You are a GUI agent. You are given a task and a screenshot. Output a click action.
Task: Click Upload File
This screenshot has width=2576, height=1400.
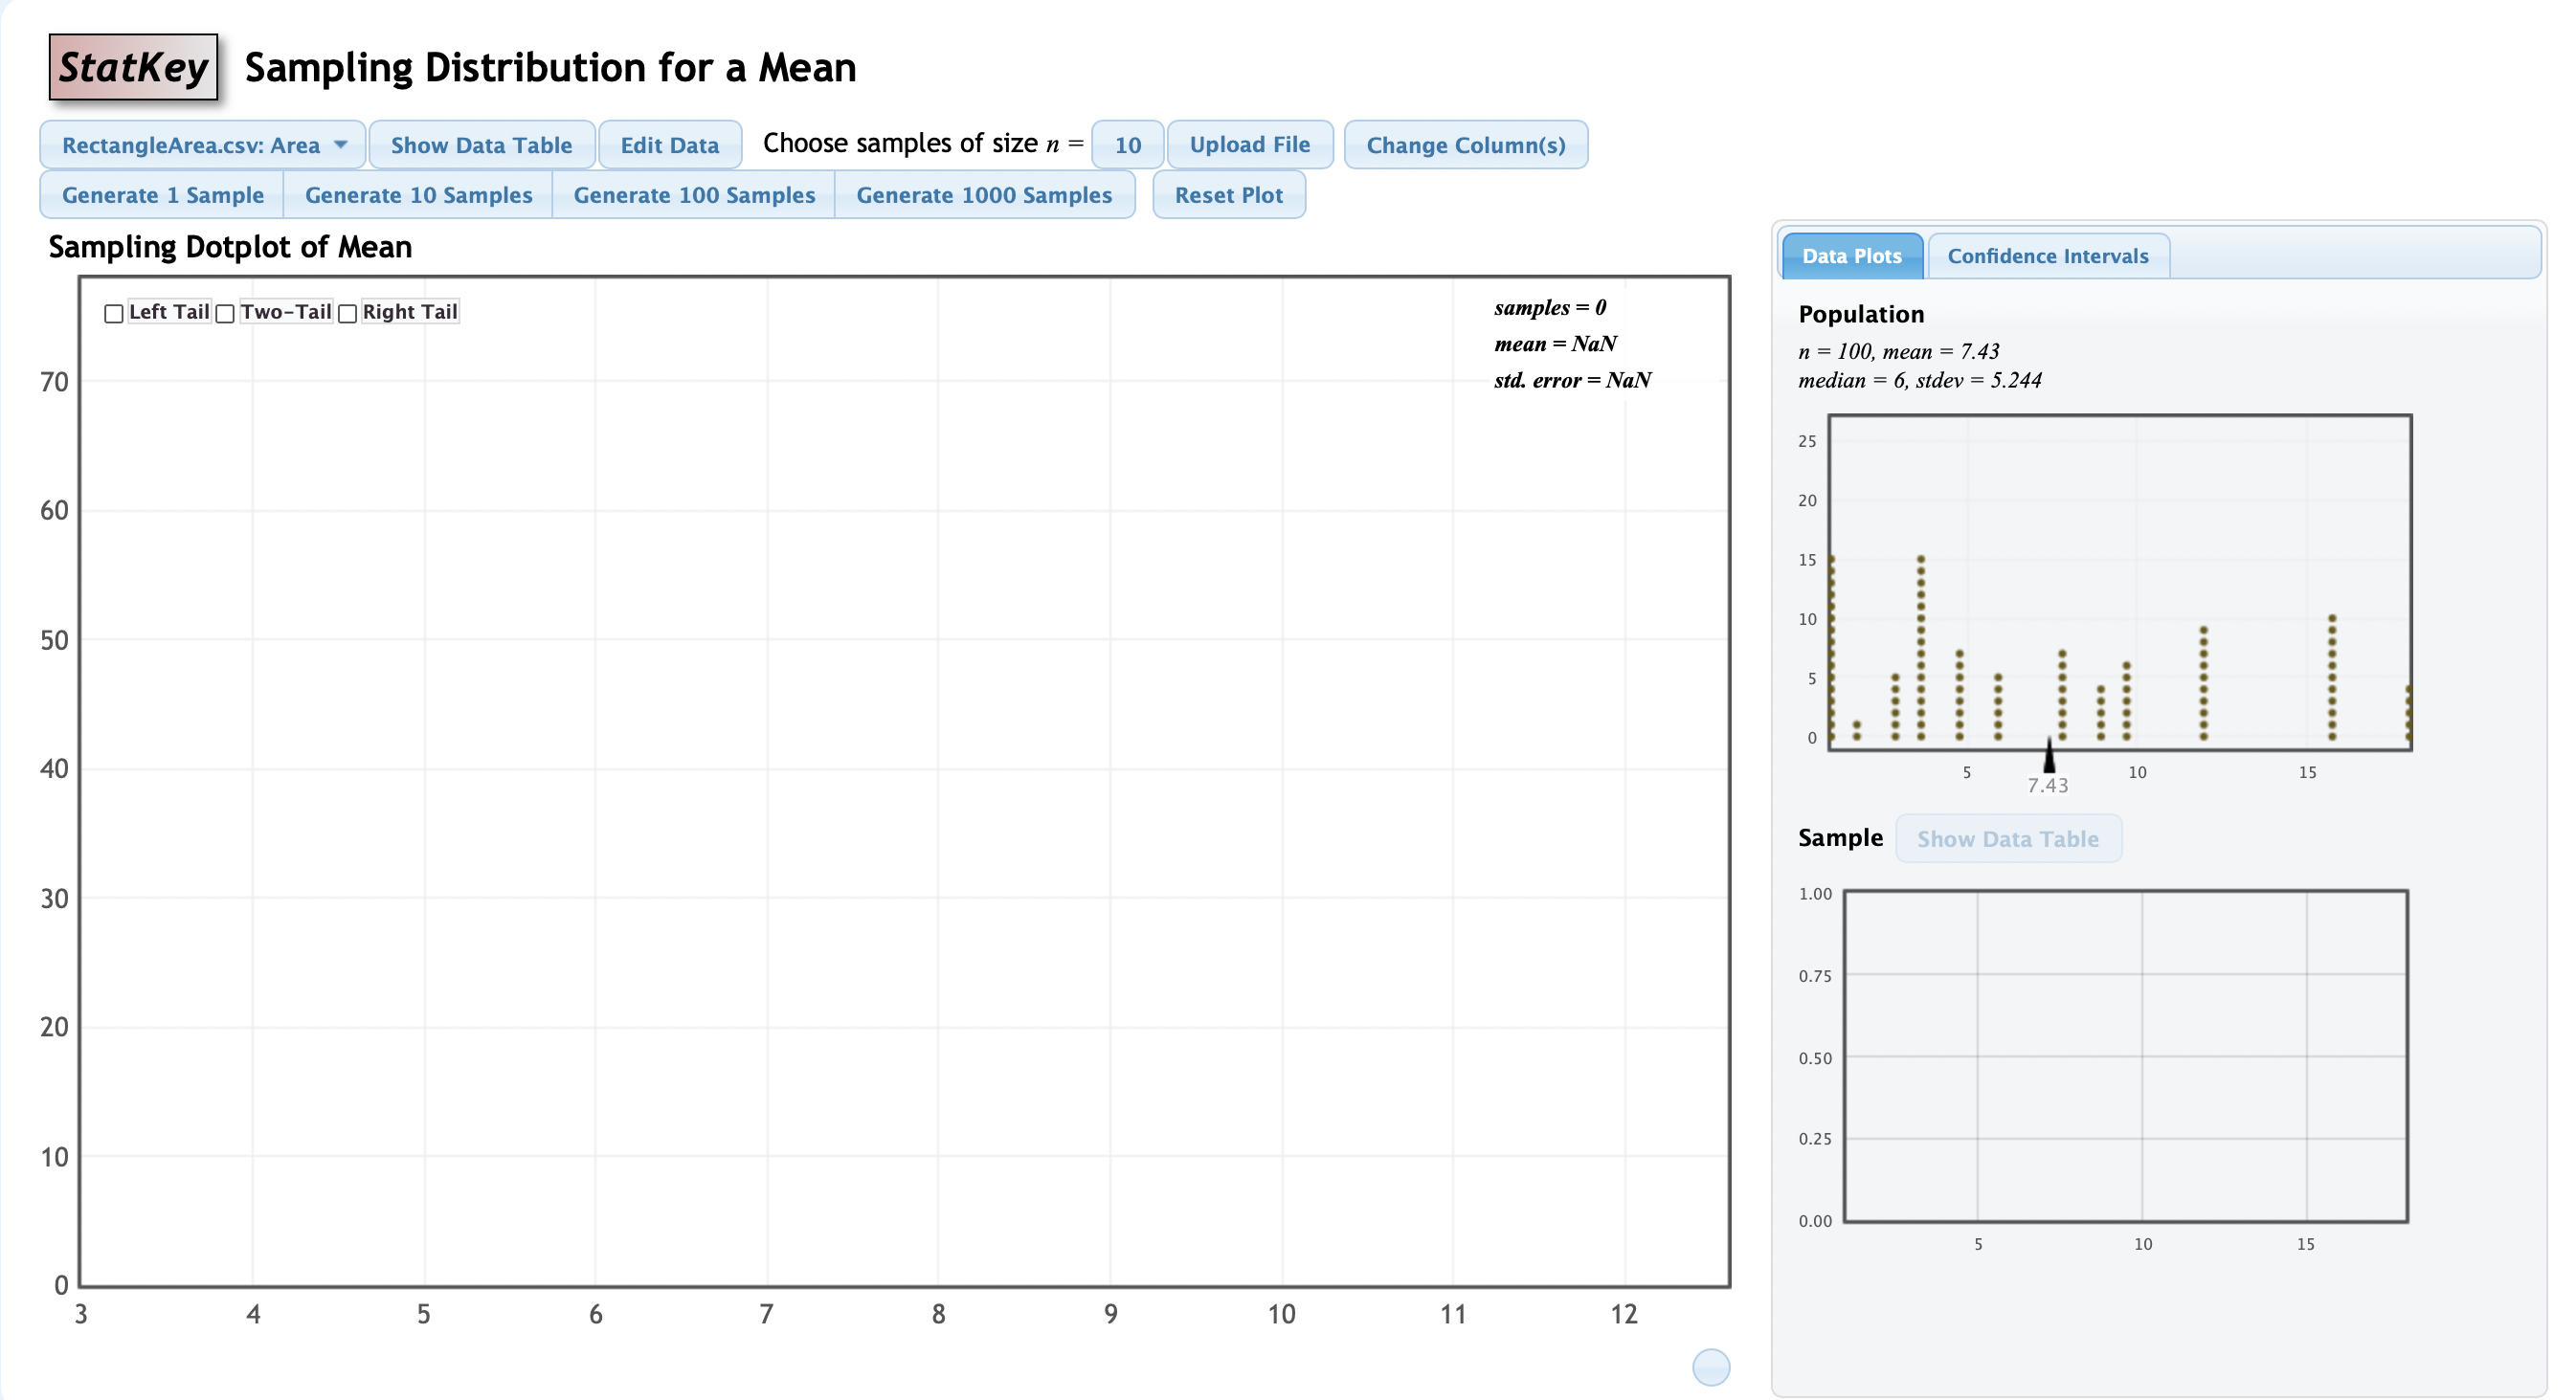(1249, 145)
